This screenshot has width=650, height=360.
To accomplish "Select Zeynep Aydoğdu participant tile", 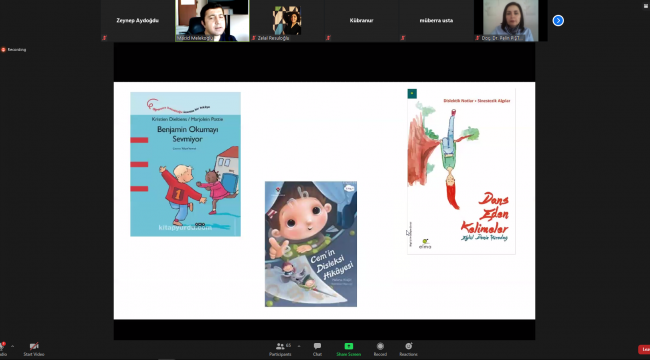I will pyautogui.click(x=138, y=21).
